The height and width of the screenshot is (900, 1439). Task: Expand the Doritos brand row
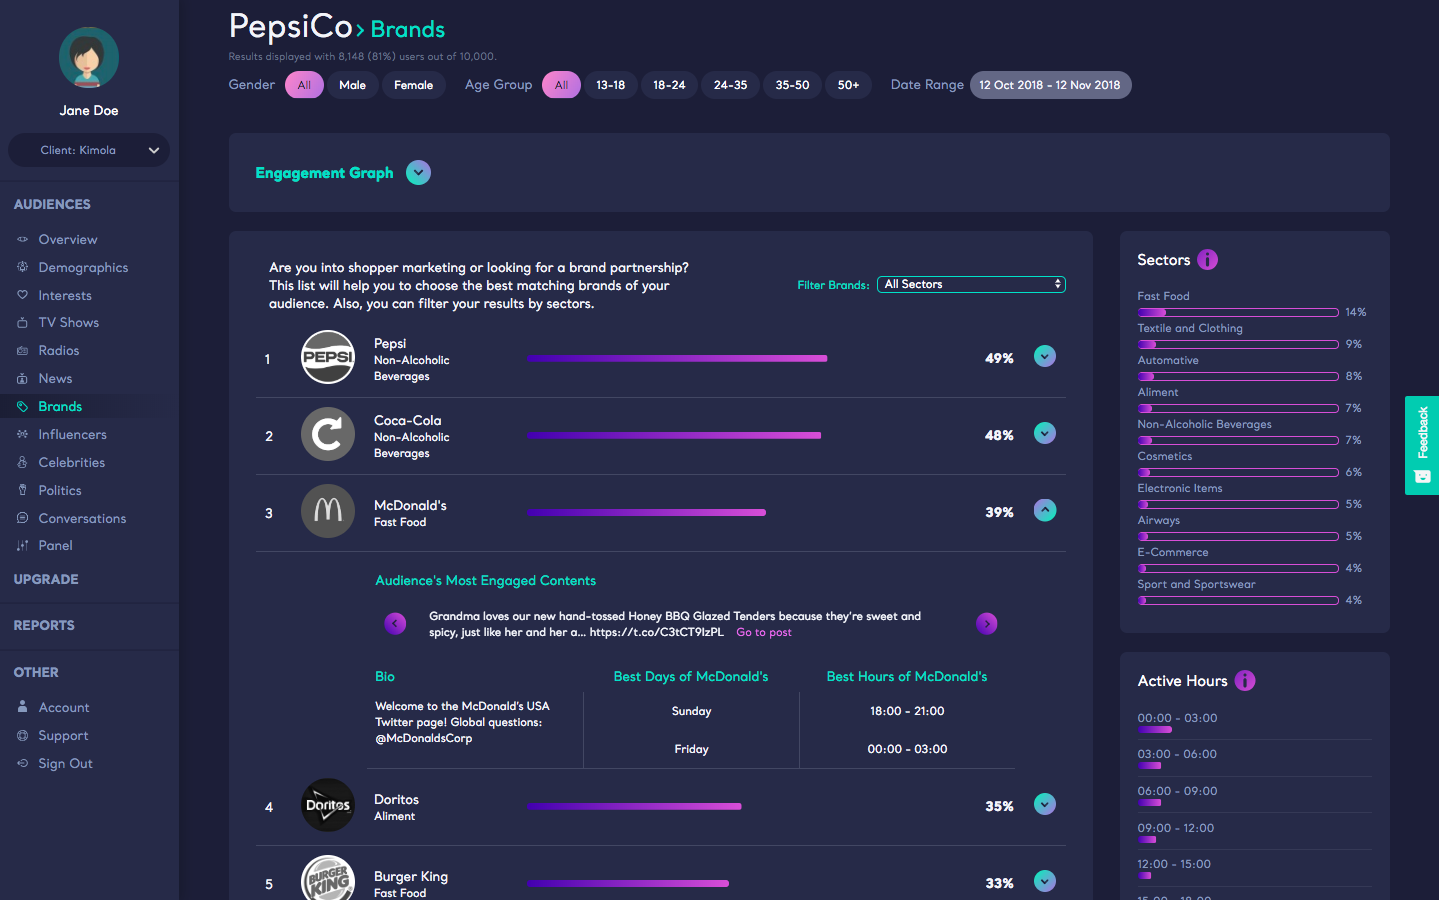click(1045, 804)
